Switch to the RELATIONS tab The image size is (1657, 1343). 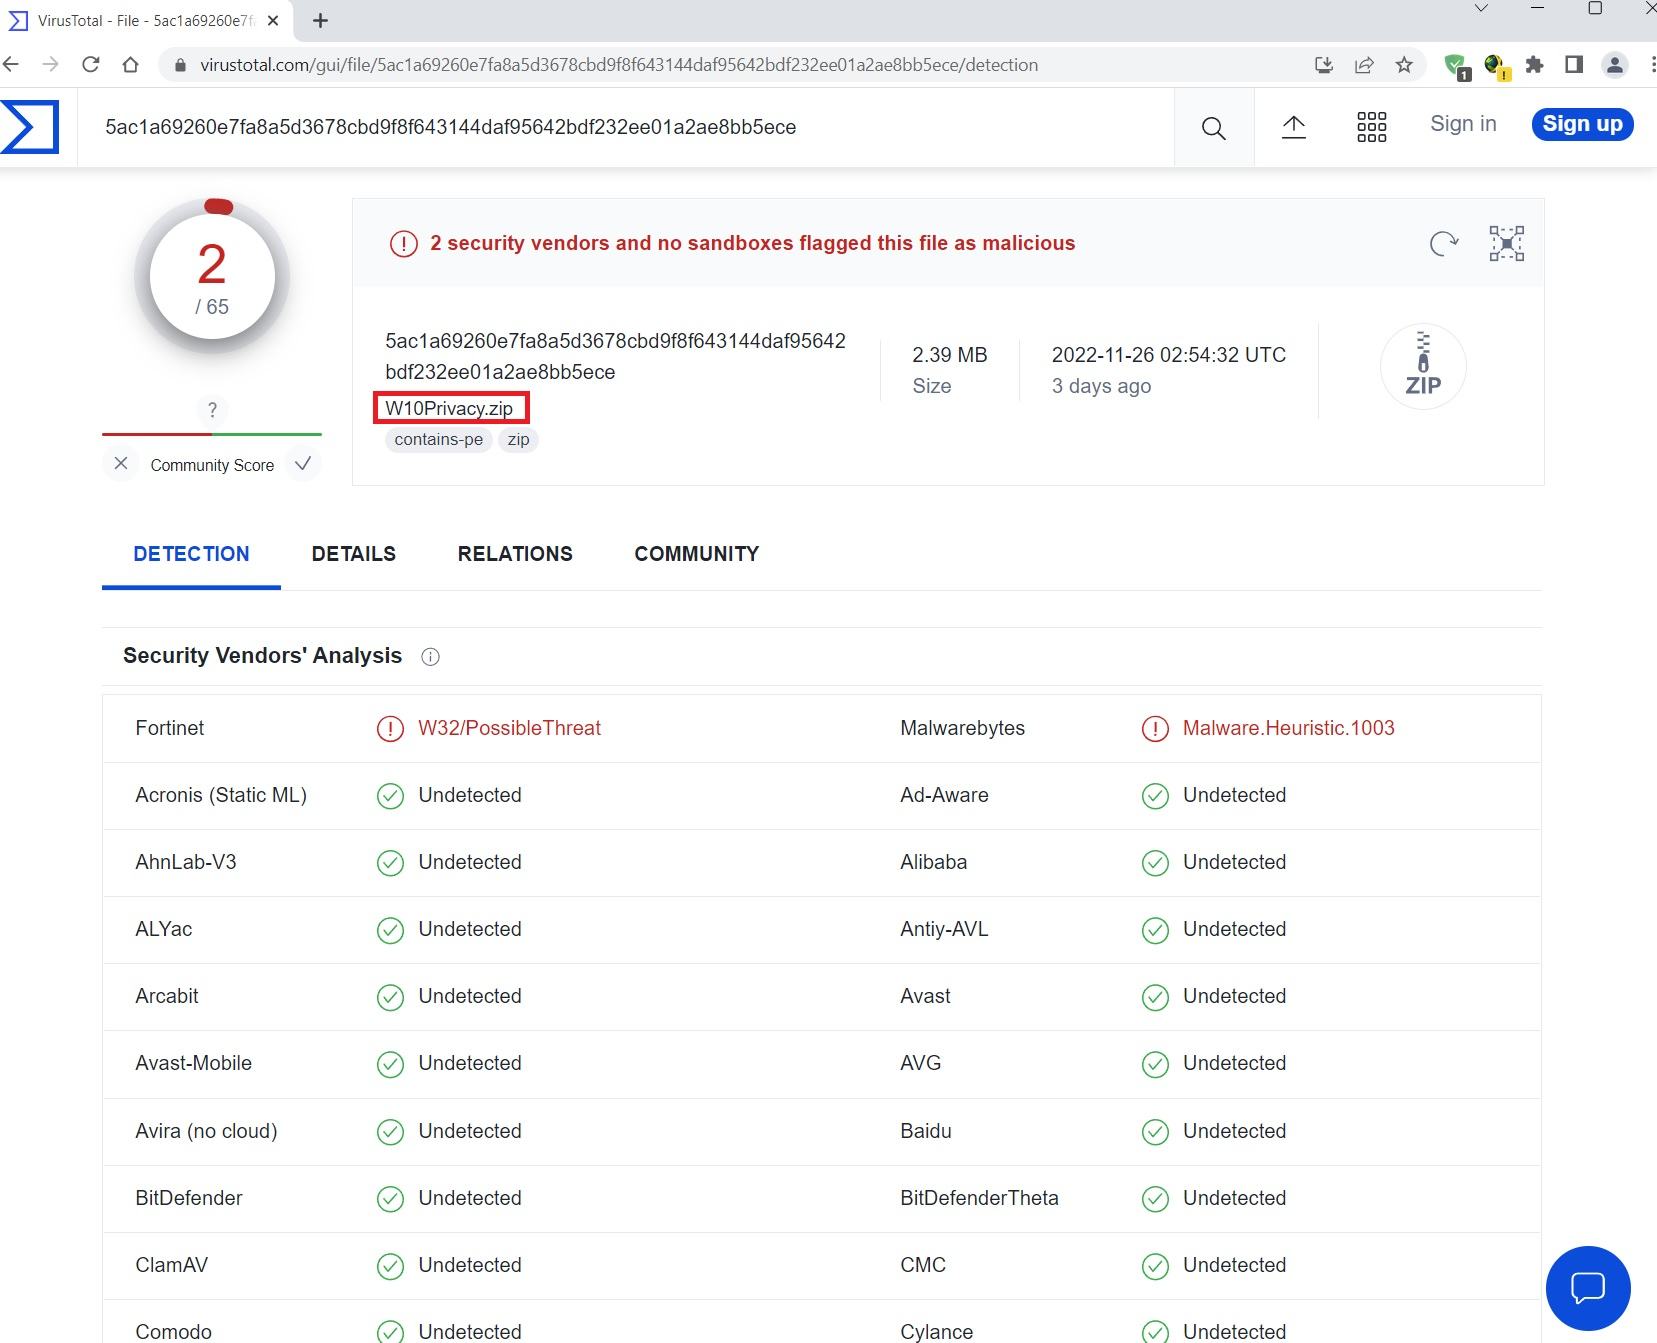click(515, 554)
